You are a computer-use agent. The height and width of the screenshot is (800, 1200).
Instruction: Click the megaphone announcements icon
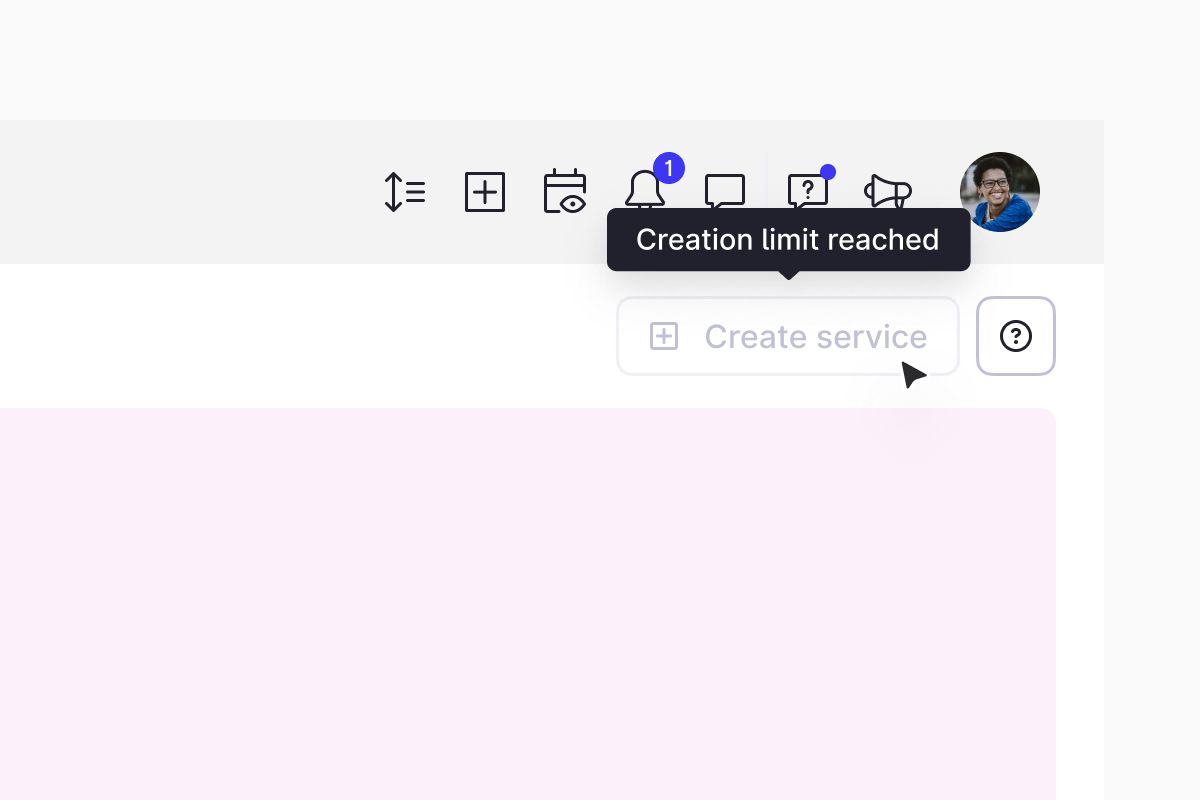[888, 192]
